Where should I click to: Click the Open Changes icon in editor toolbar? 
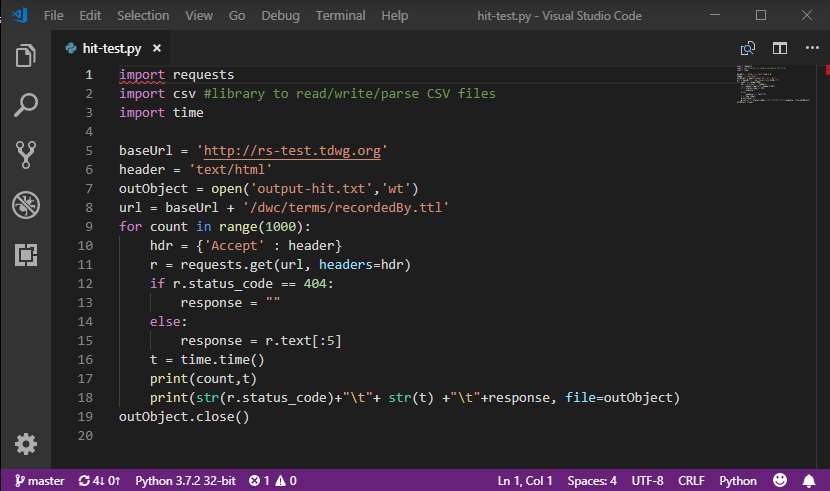747,48
